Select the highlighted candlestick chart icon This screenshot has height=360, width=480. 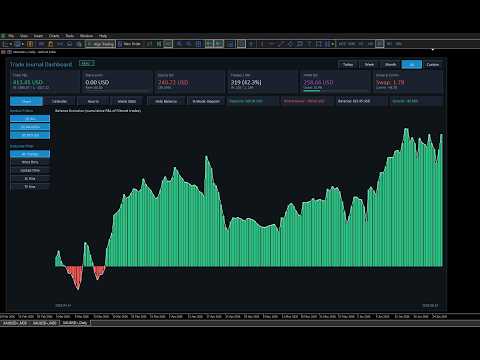[168, 44]
